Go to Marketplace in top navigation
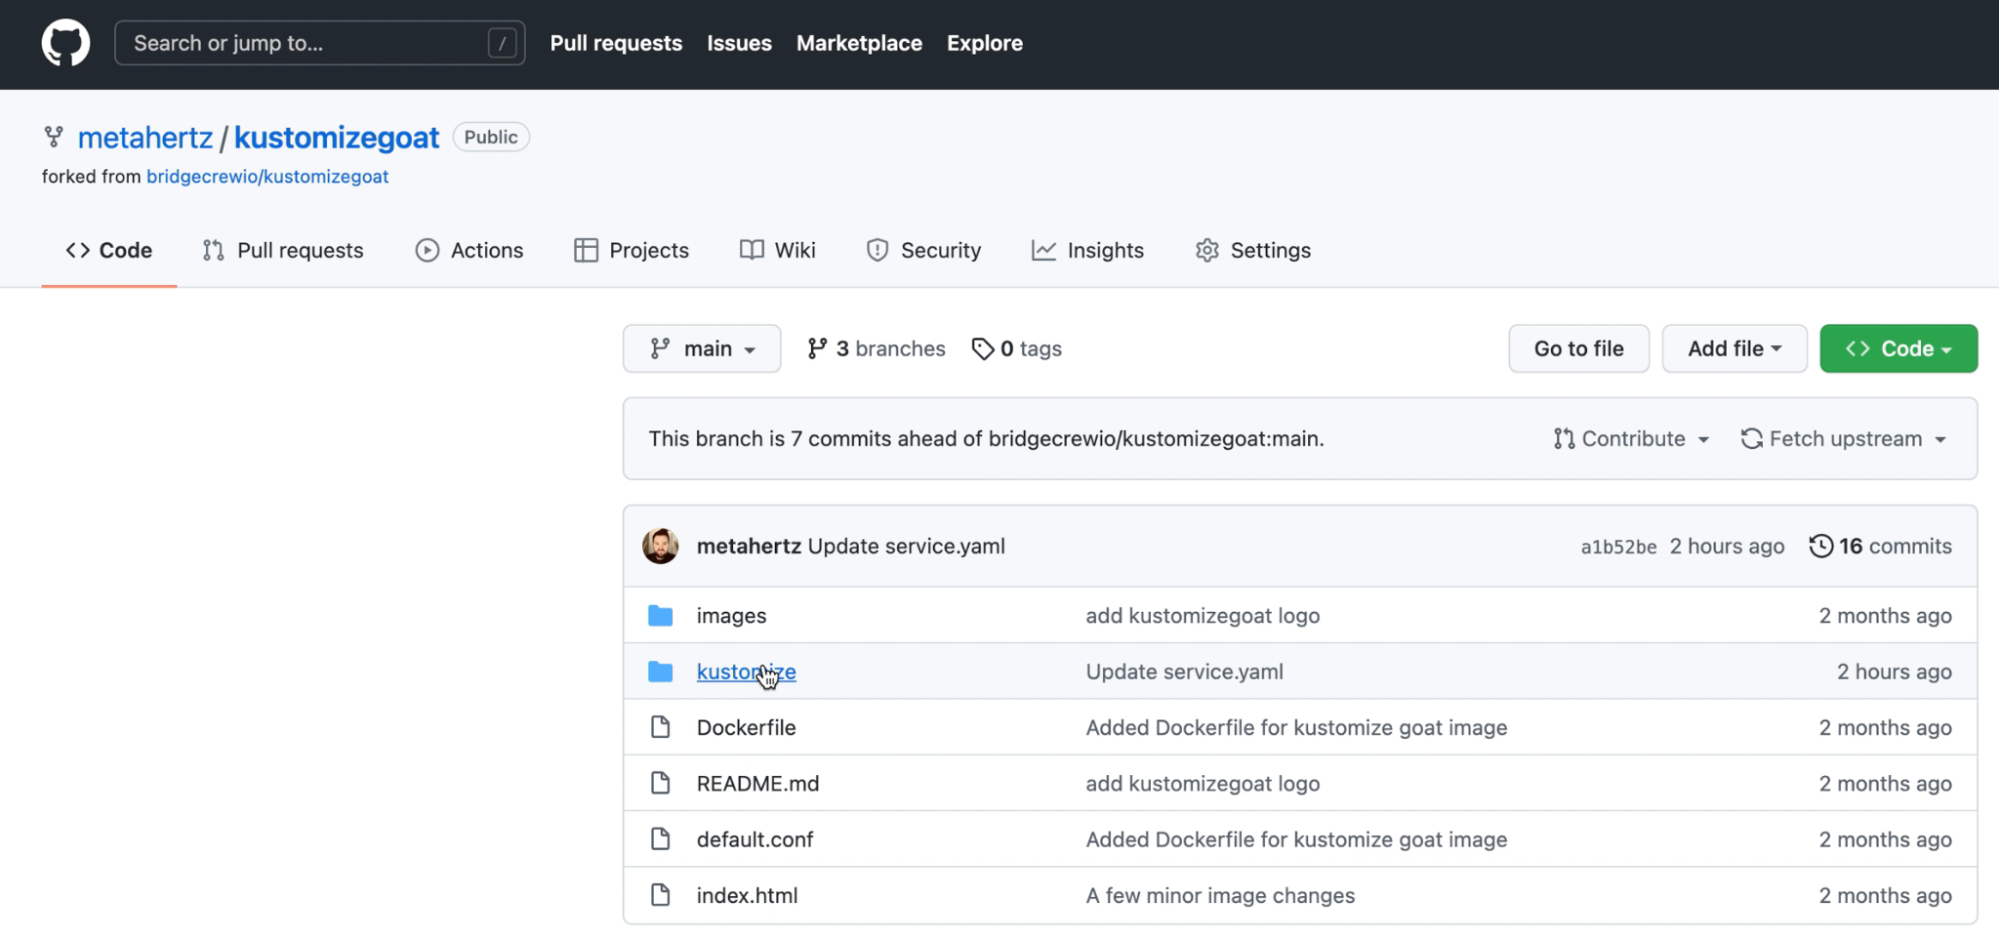The width and height of the screenshot is (1999, 942). [859, 43]
